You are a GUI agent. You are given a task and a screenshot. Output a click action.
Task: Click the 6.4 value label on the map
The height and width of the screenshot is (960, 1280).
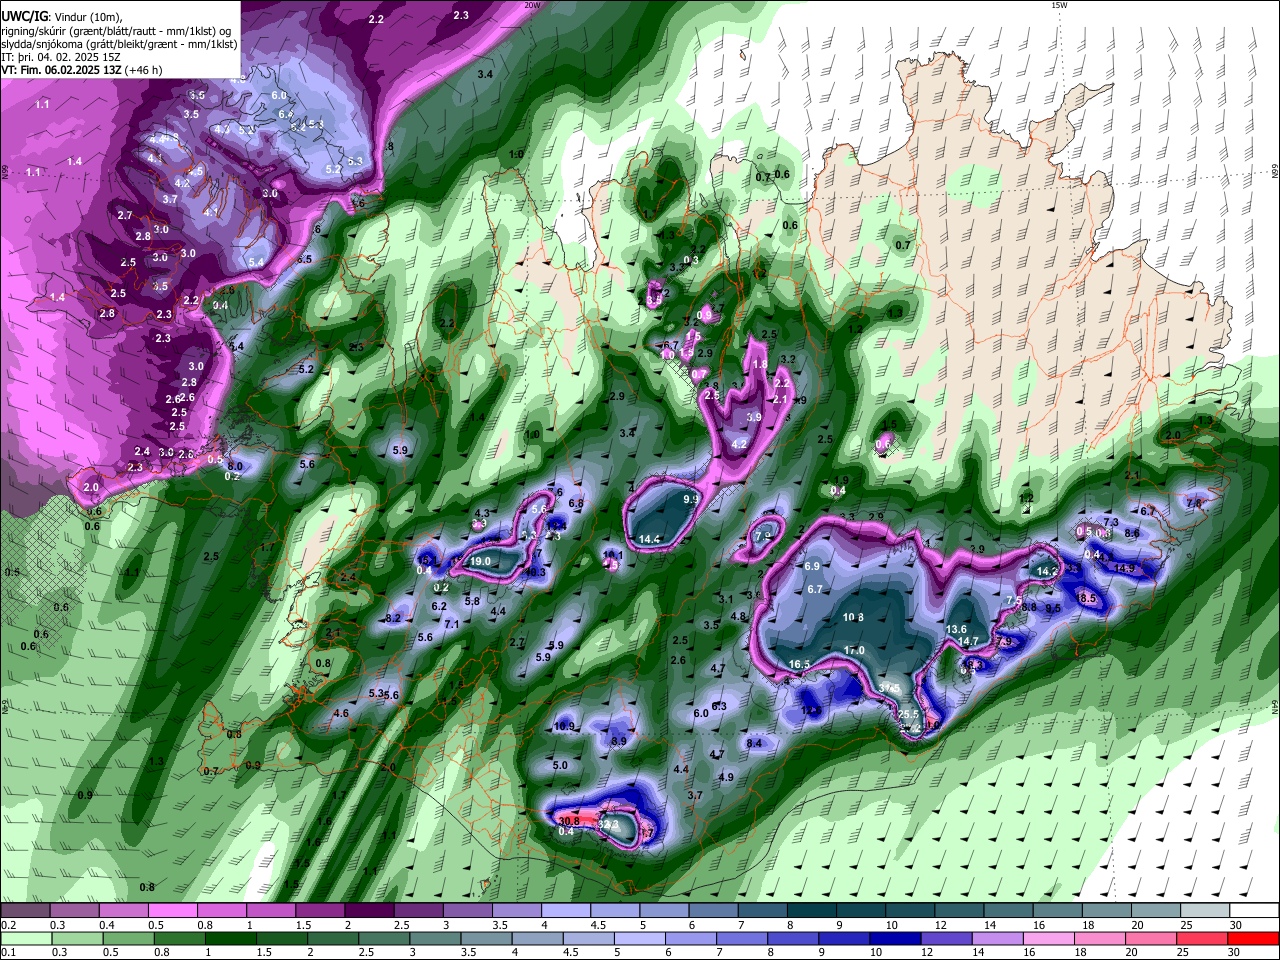coord(285,114)
